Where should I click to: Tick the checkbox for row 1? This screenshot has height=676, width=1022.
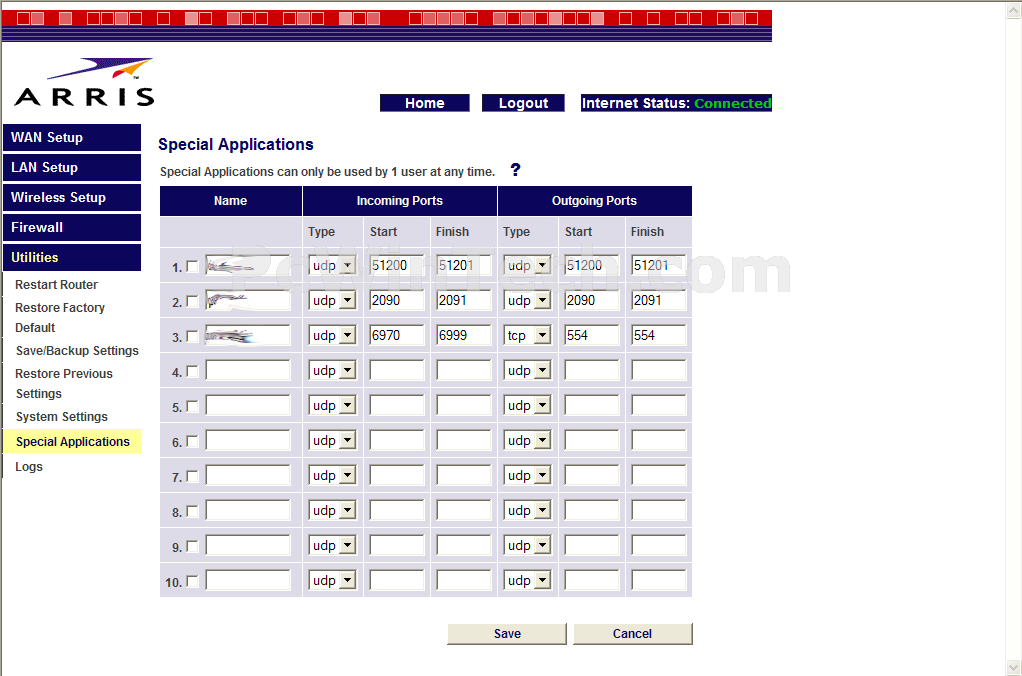point(192,266)
